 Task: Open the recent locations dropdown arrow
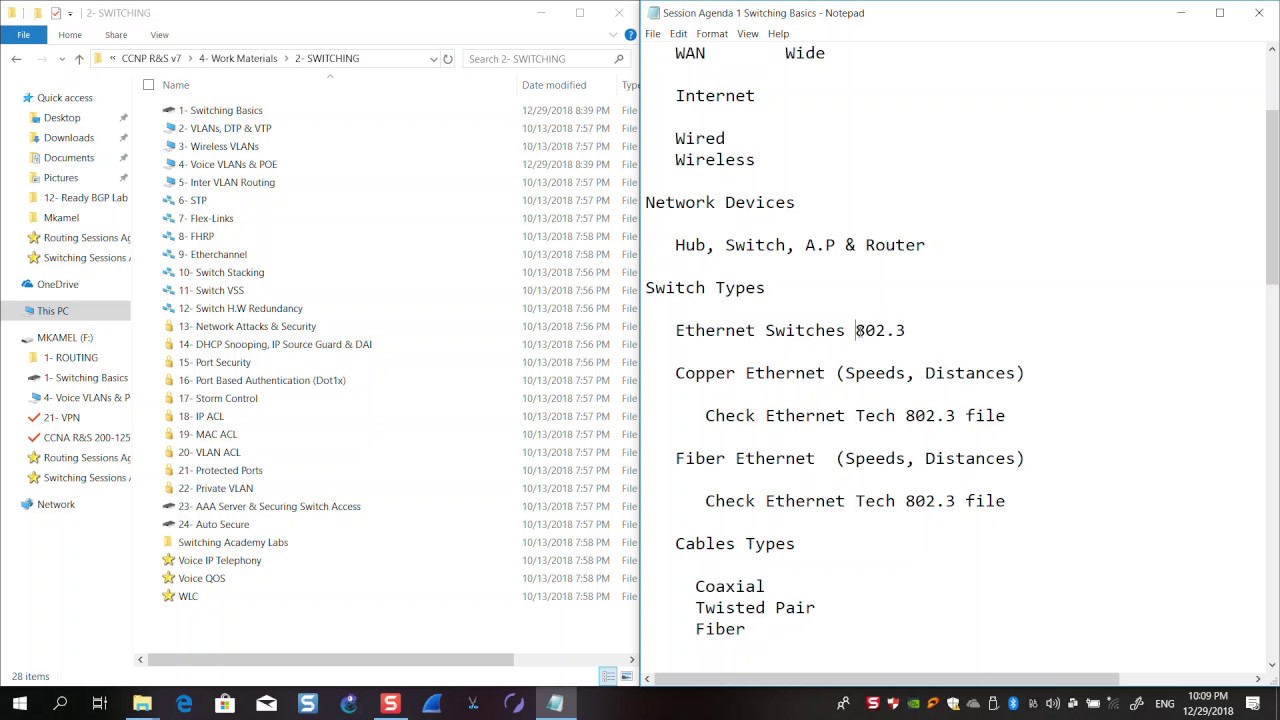(59, 59)
